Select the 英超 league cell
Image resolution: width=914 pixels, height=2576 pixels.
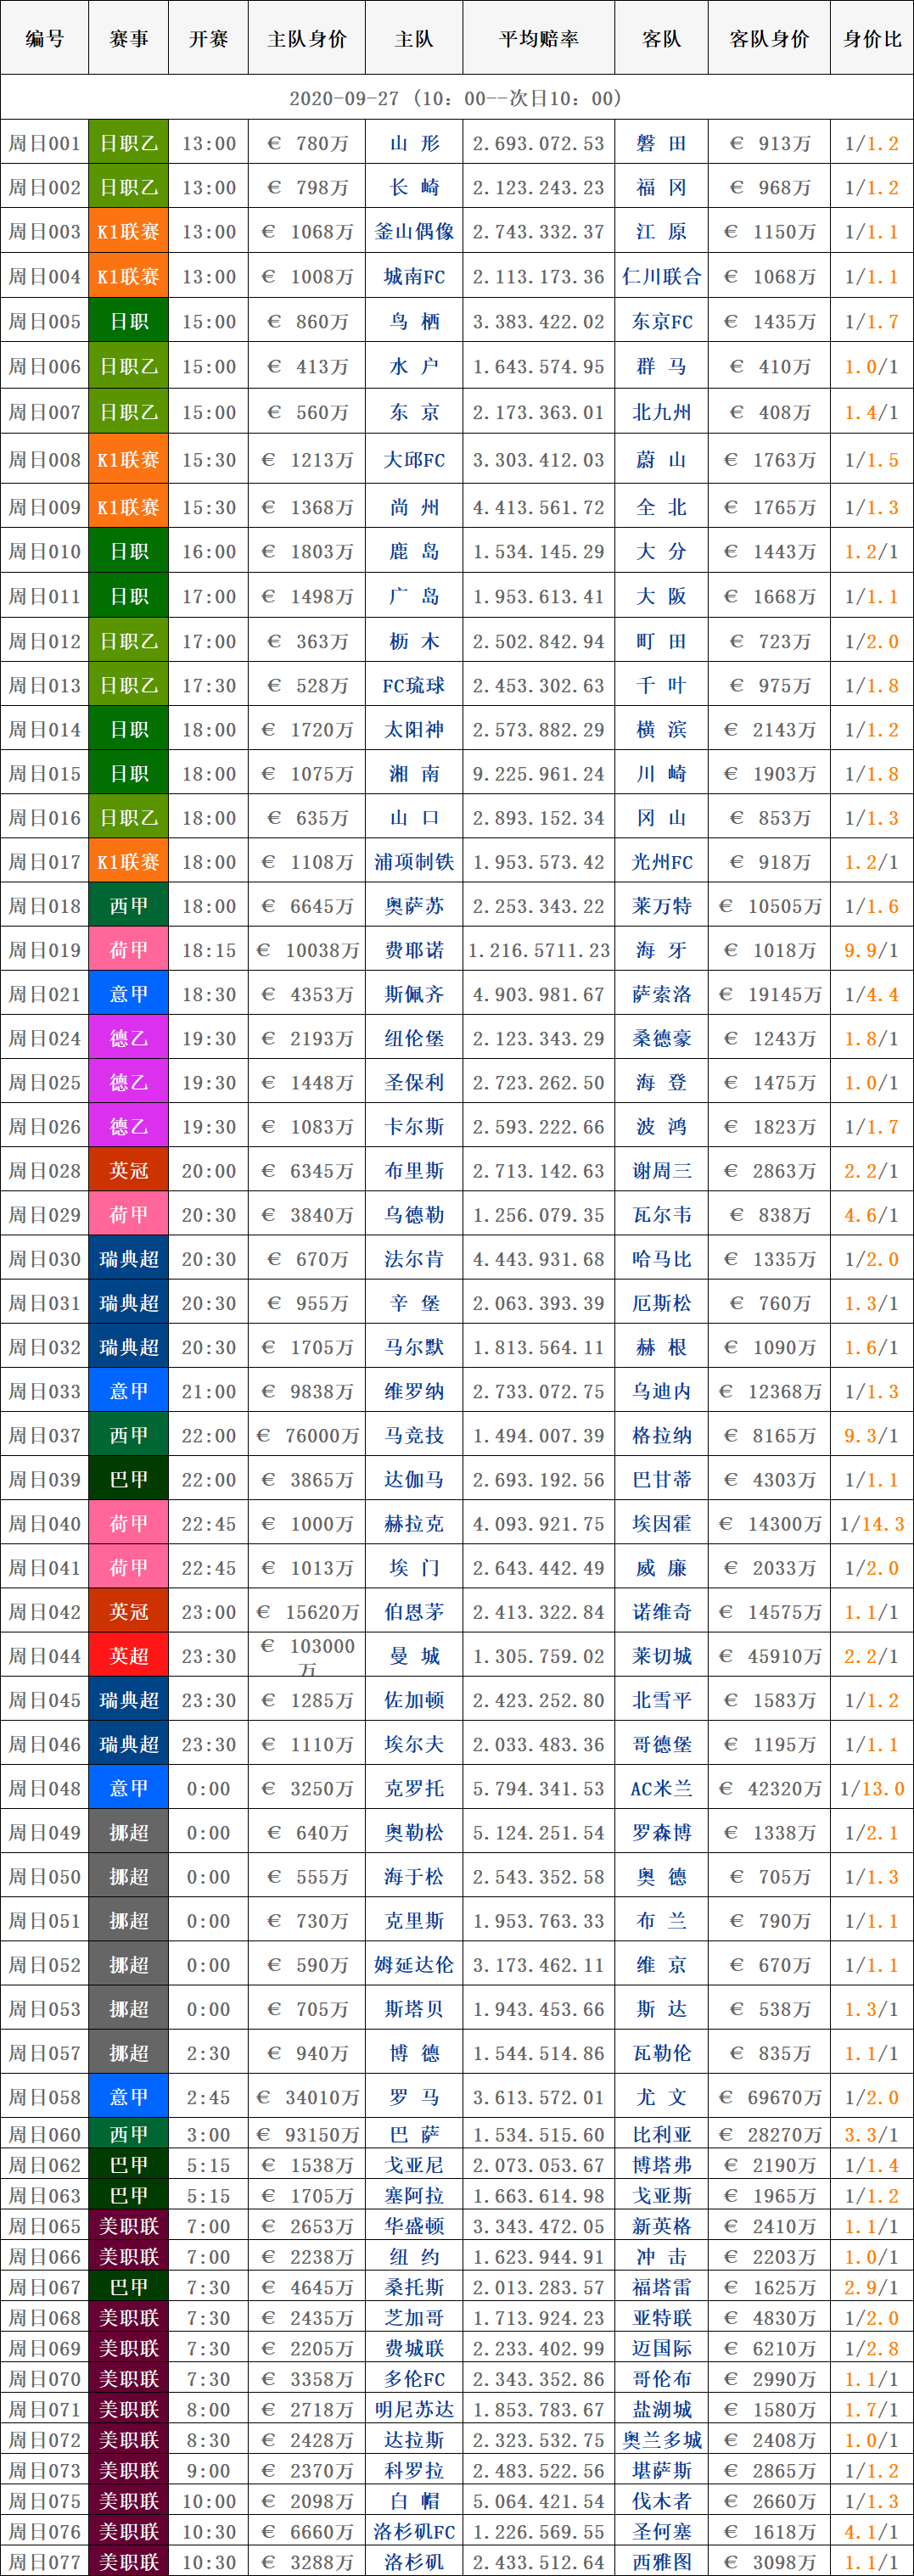pyautogui.click(x=128, y=1656)
